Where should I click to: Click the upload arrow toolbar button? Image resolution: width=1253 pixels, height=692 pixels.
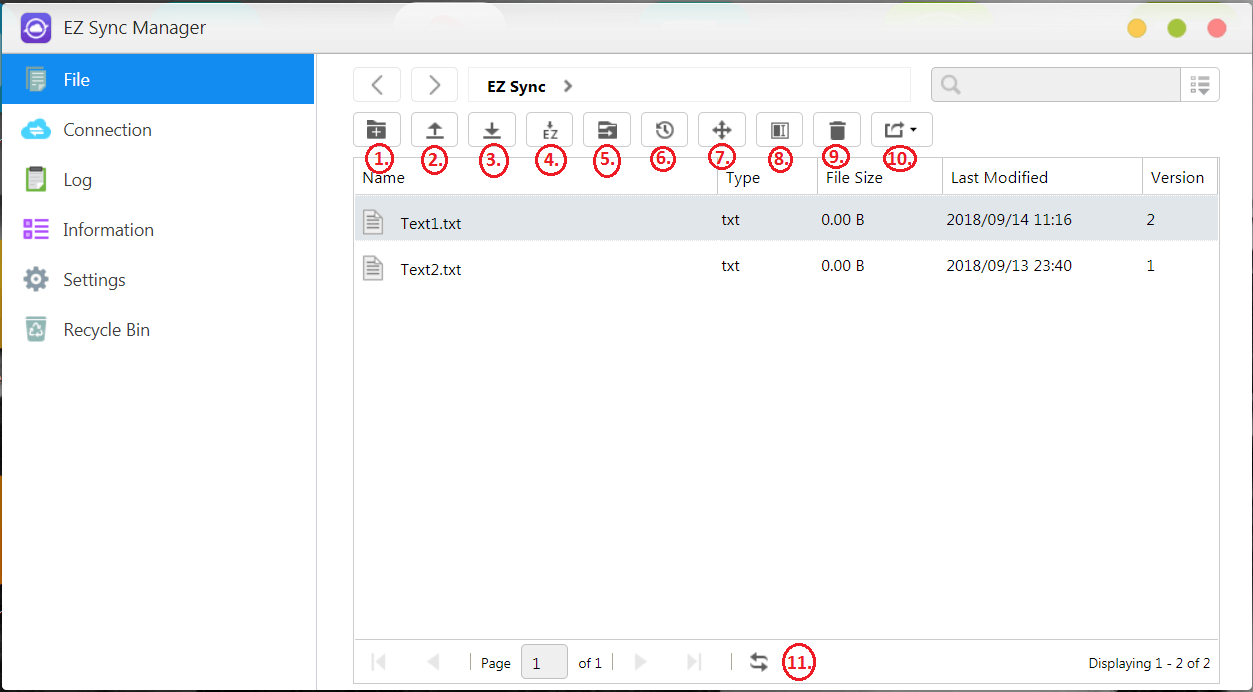coord(434,130)
